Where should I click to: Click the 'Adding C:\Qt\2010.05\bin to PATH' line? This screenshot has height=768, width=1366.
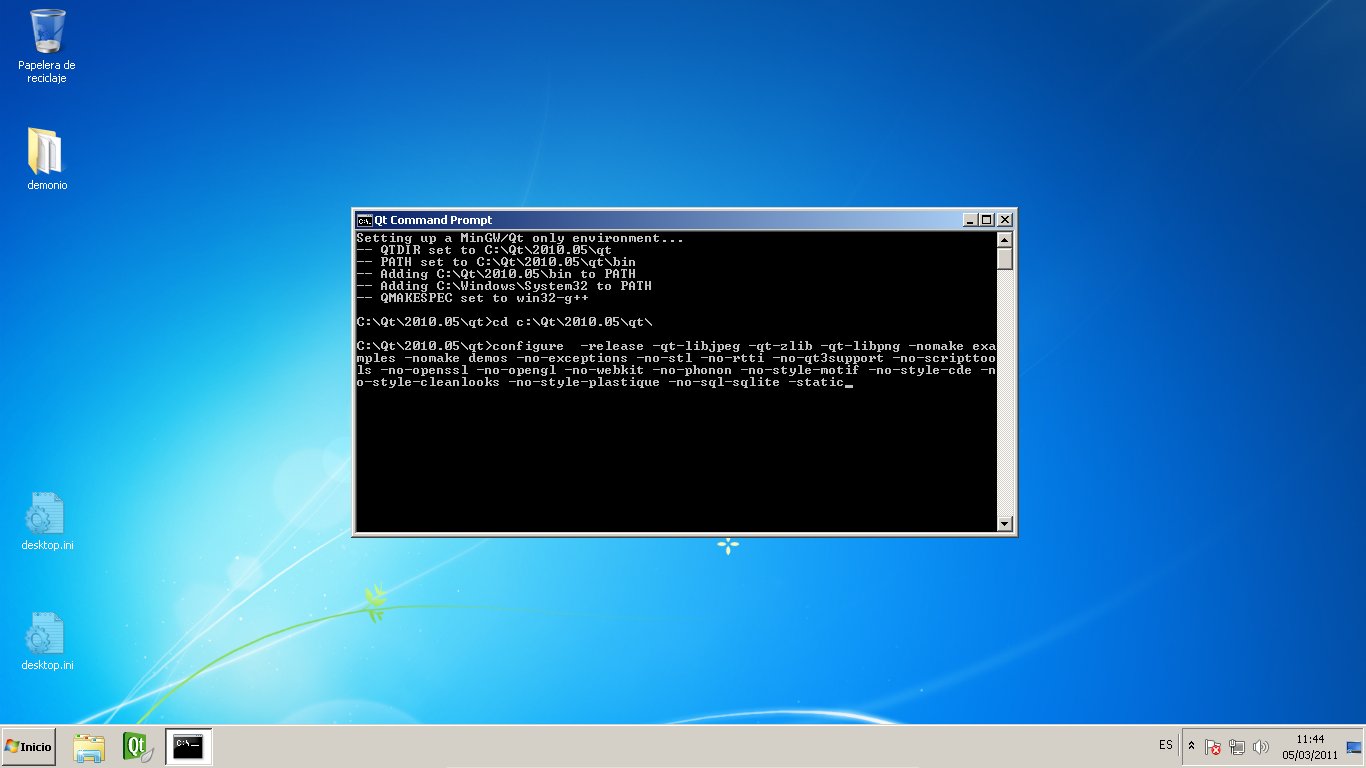click(x=496, y=274)
